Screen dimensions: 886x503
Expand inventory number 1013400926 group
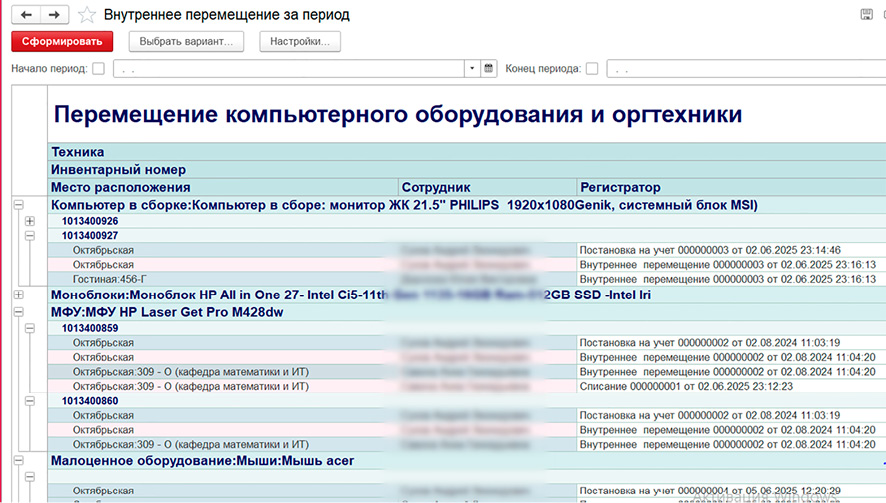coord(30,221)
